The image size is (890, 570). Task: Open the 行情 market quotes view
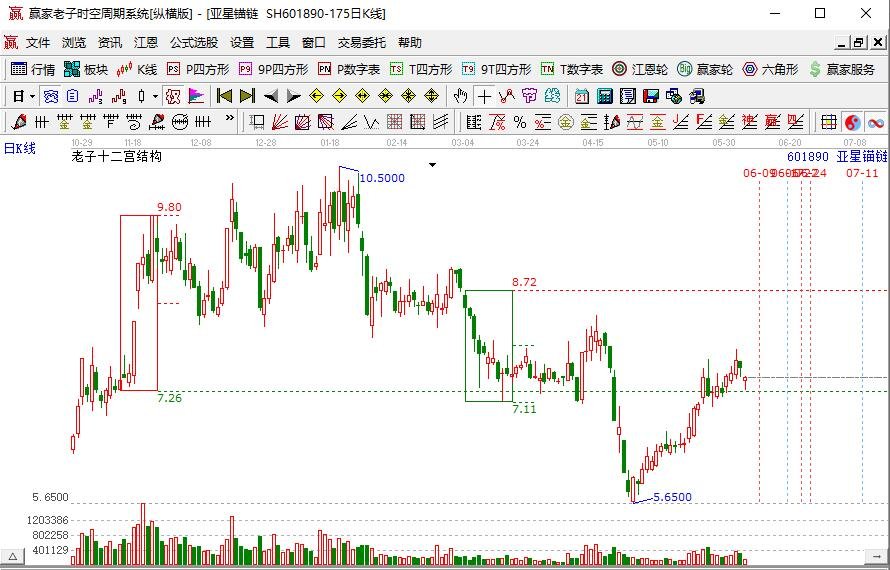(x=32, y=69)
